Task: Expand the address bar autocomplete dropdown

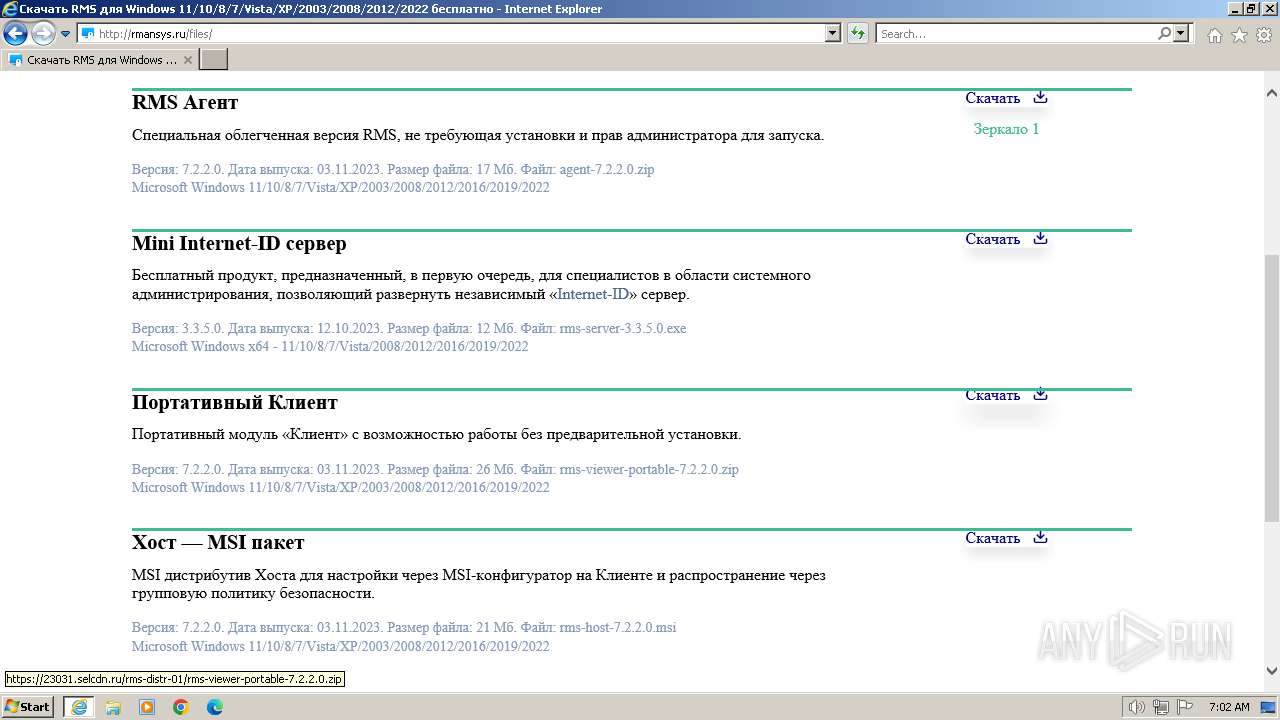Action: click(x=833, y=34)
